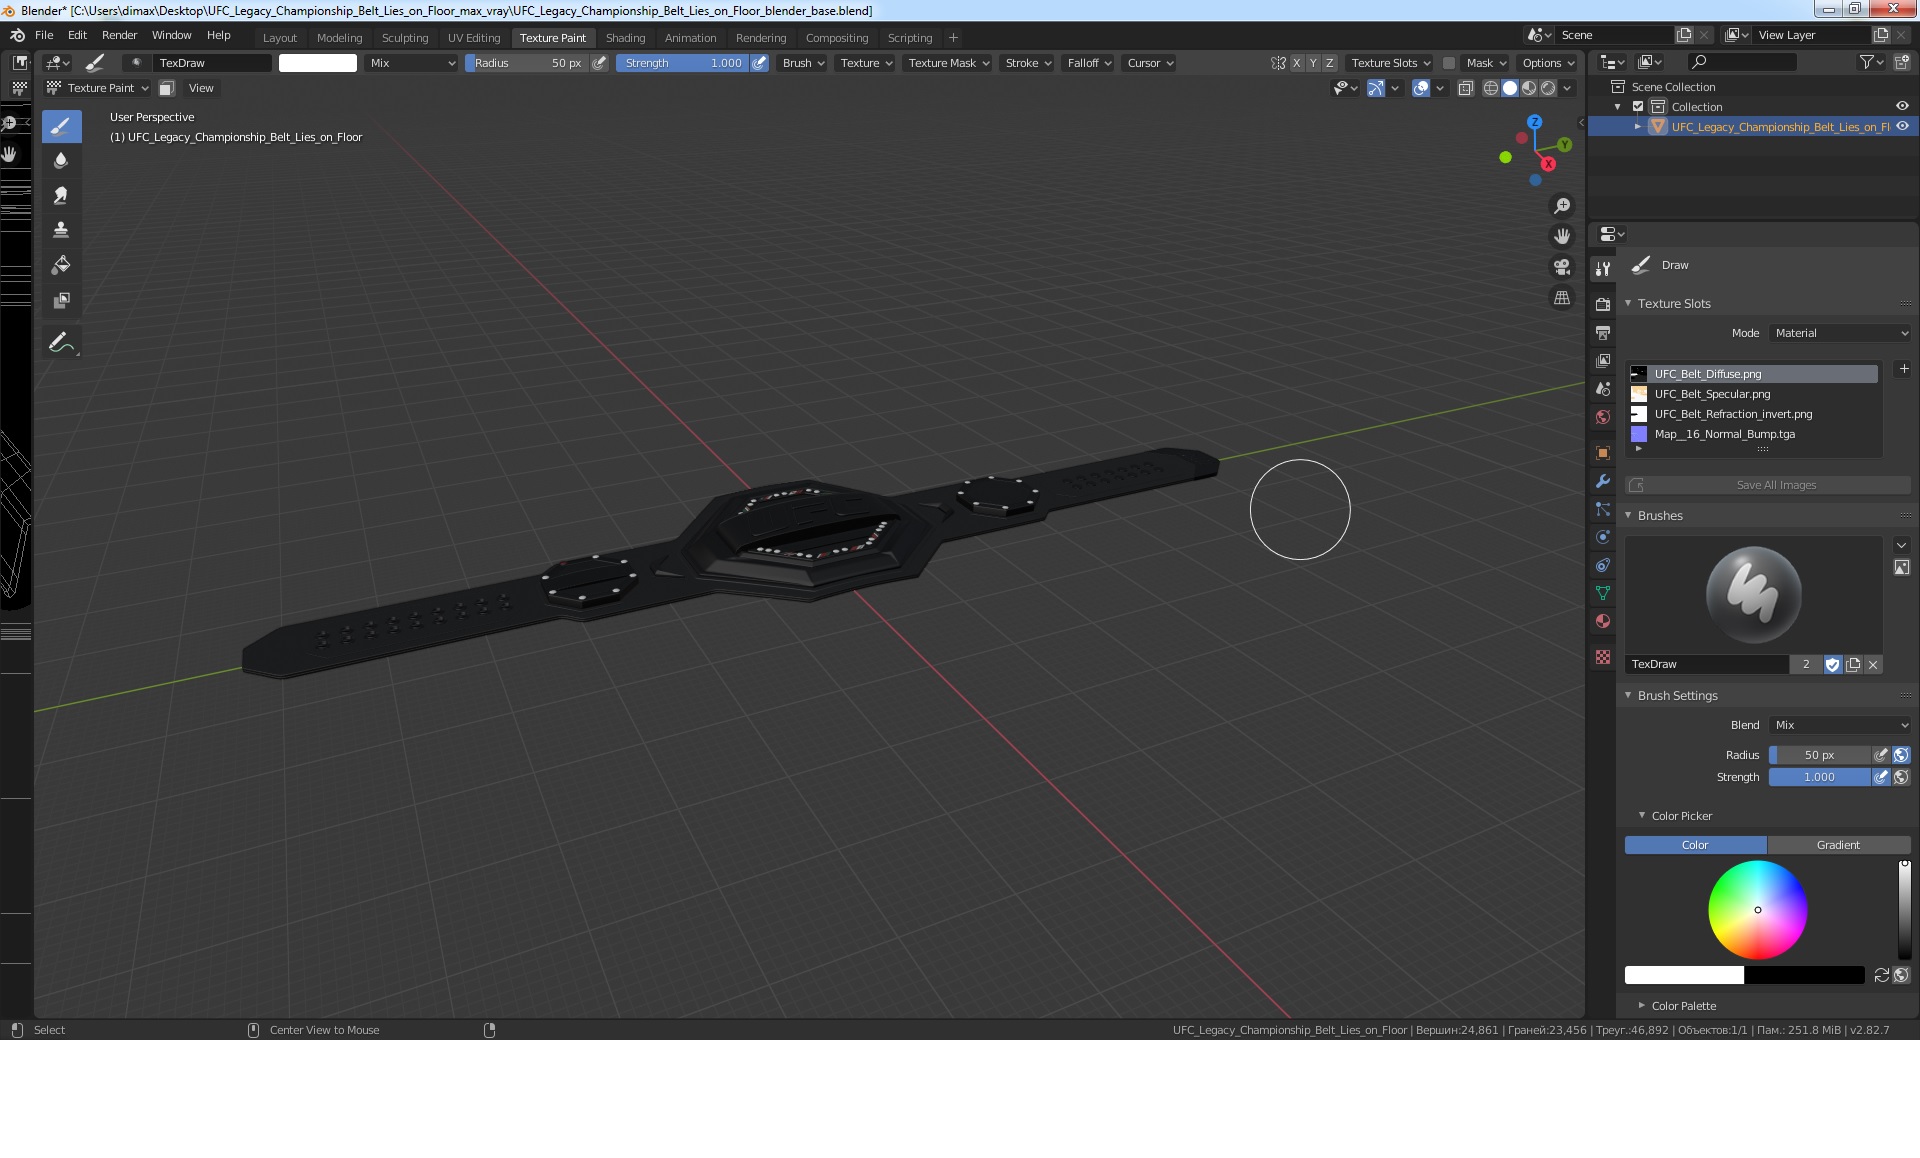Expand the Color Palette section
The height and width of the screenshot is (1158, 1920).
[1641, 1006]
